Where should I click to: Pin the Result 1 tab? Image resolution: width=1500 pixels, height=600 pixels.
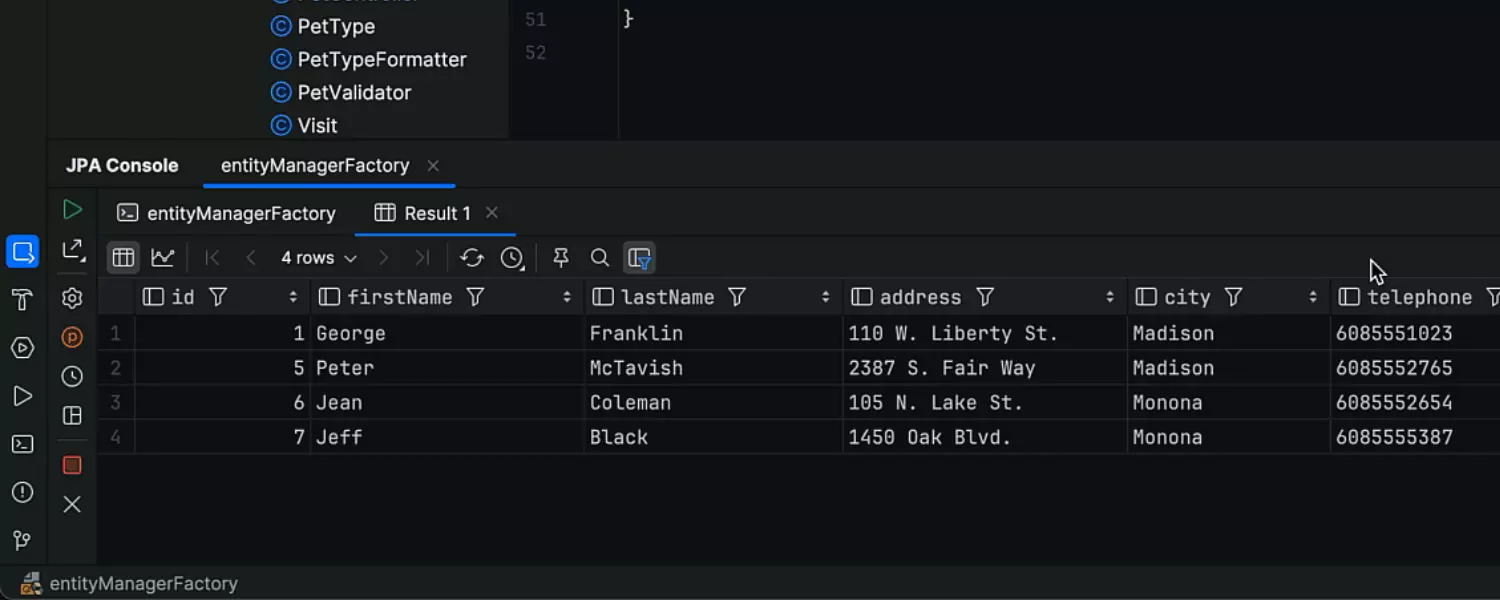pyautogui.click(x=561, y=258)
